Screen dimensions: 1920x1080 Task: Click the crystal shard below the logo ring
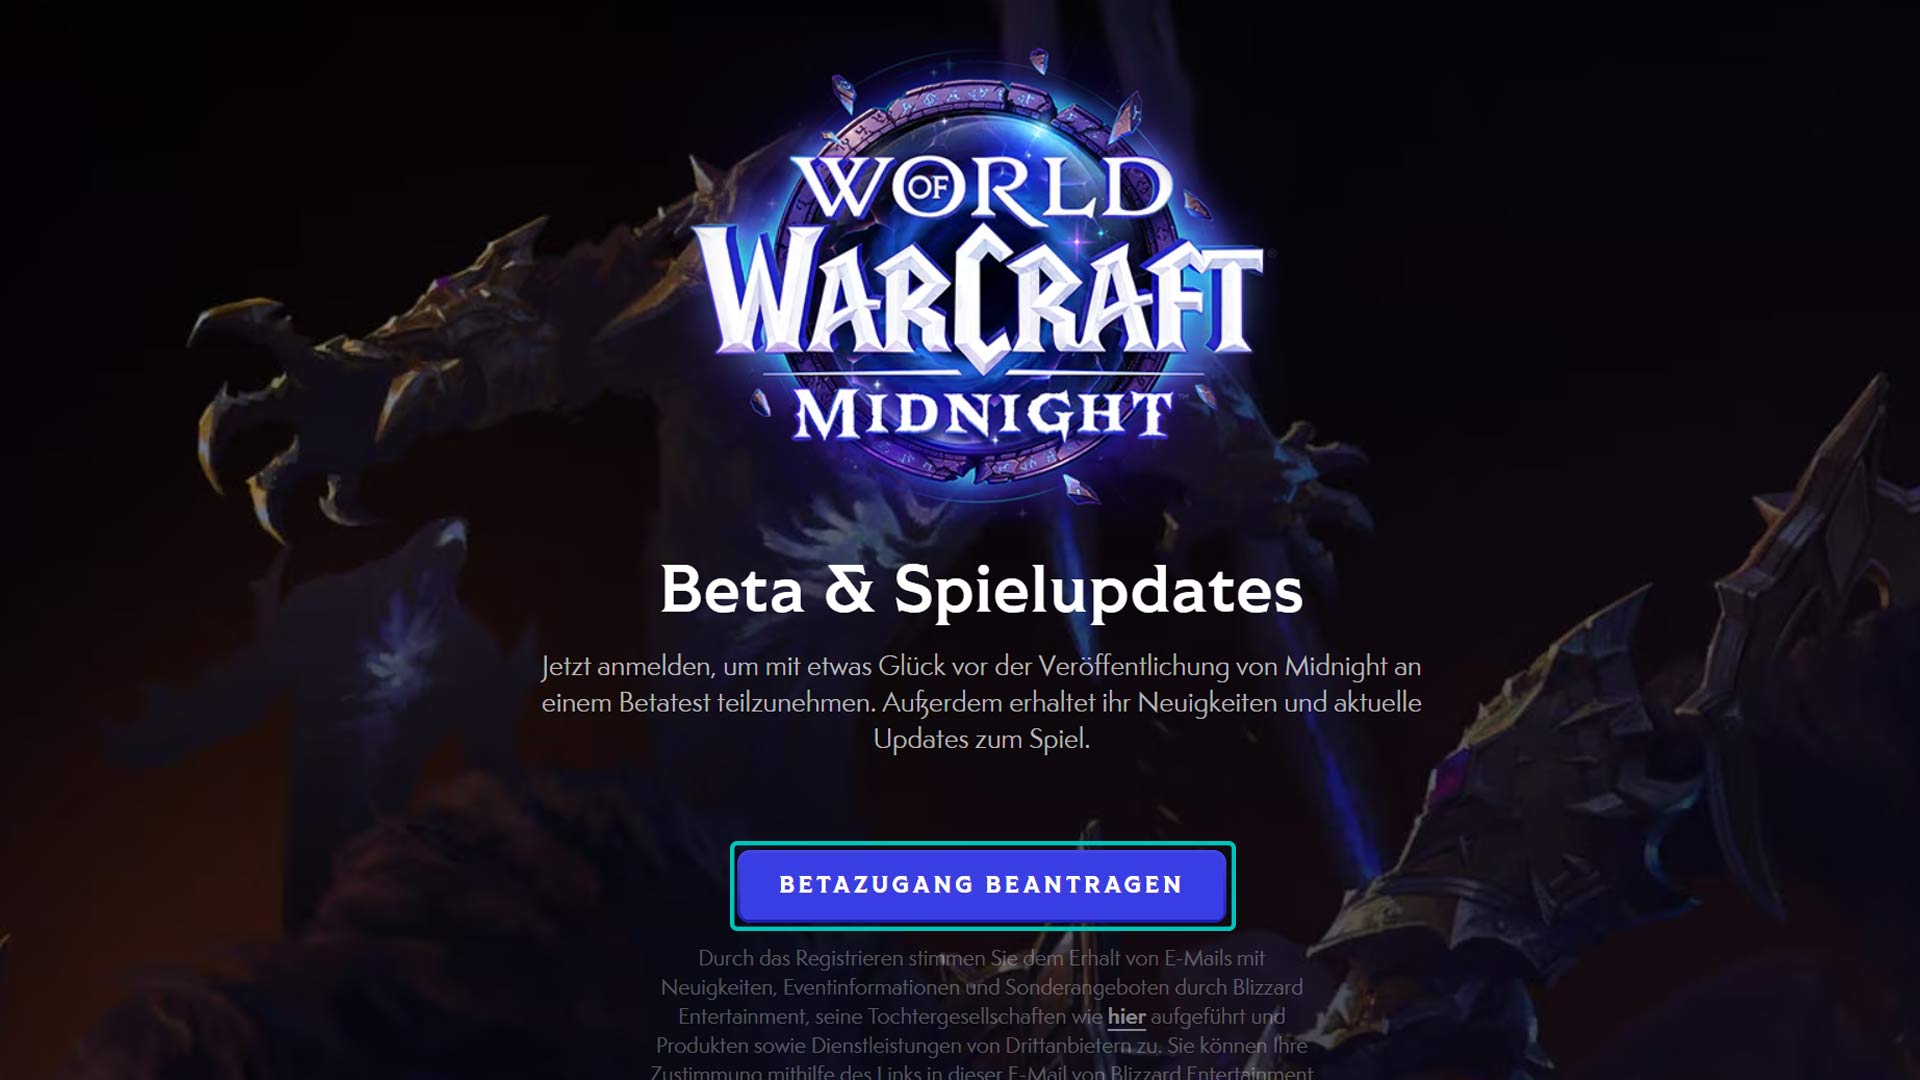pyautogui.click(x=1080, y=489)
